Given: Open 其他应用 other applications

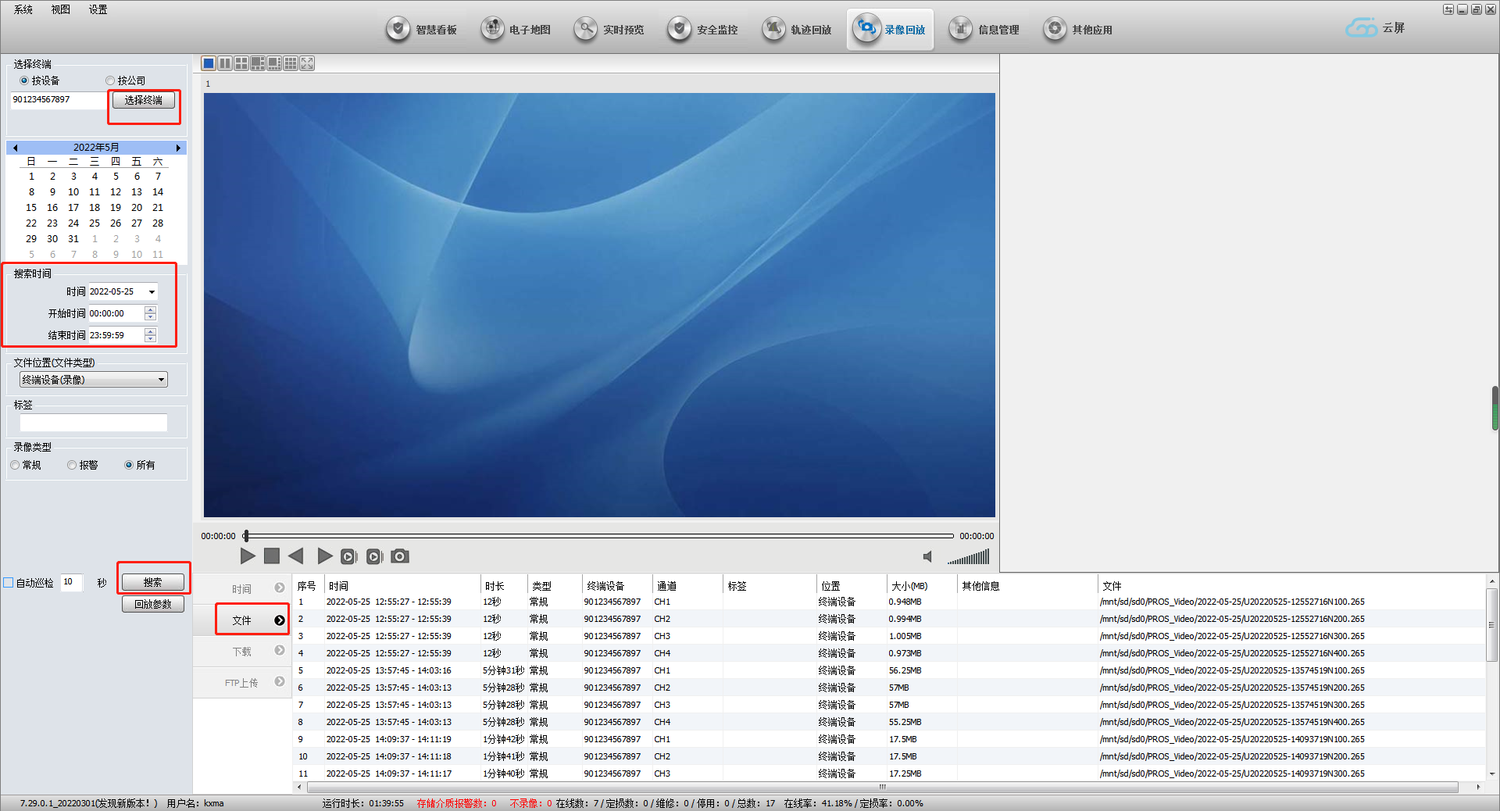Looking at the screenshot, I should (x=1078, y=29).
